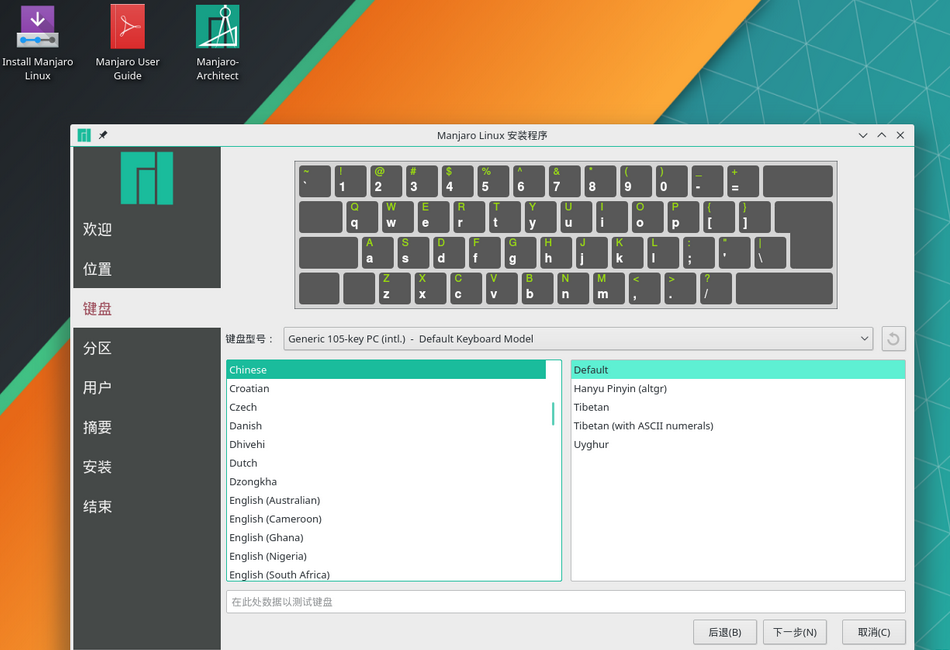The height and width of the screenshot is (650, 950).
Task: Select Dzongkha in the layout list
Action: coord(386,482)
